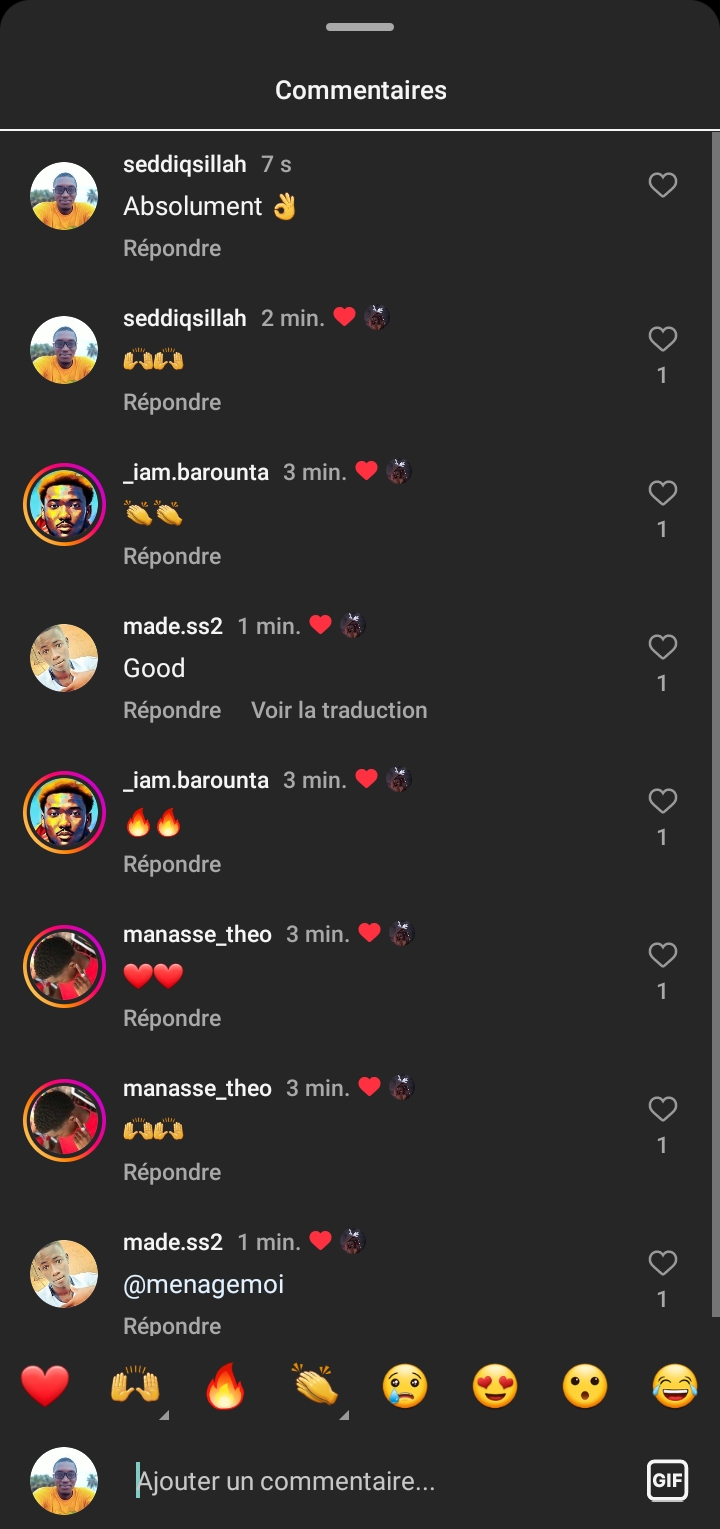Insert the crying face quick emoji
The height and width of the screenshot is (1529, 720).
point(405,1387)
